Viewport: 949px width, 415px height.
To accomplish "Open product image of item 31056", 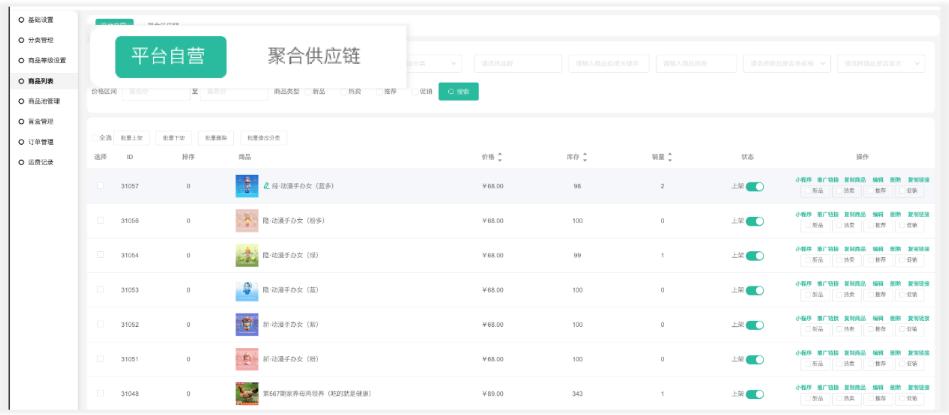I will coord(247,221).
